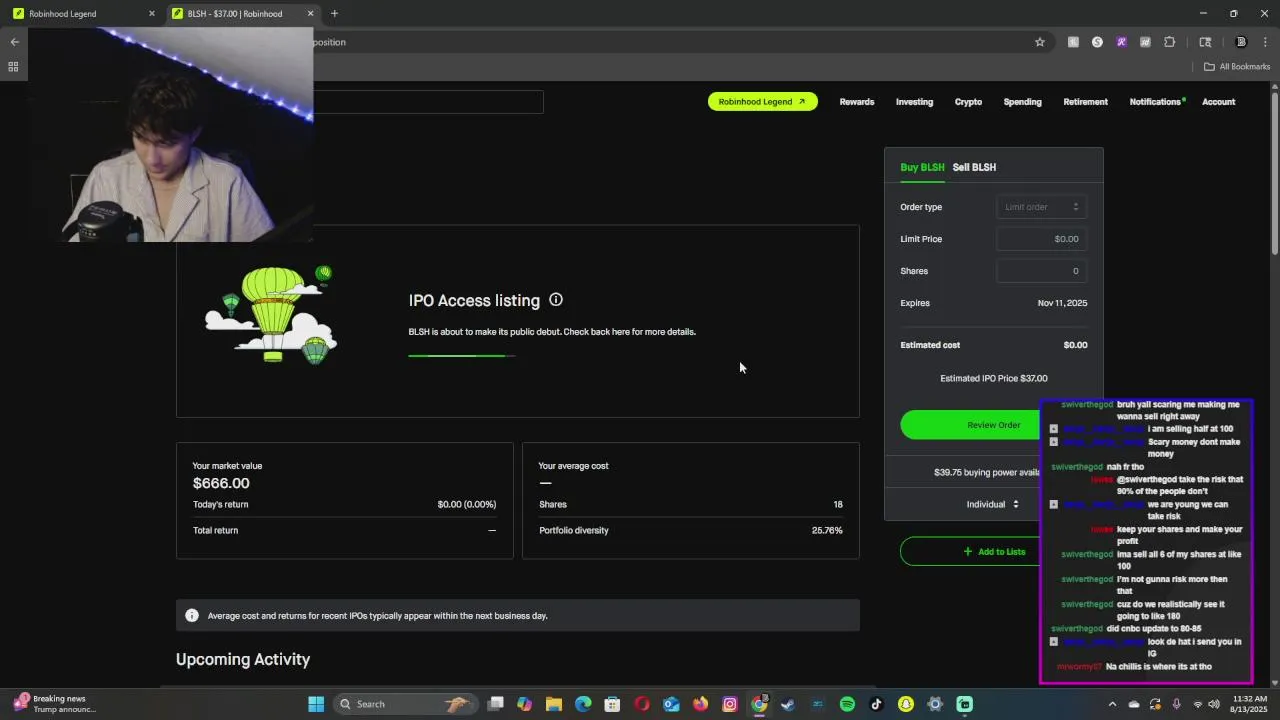The image size is (1280, 720).
Task: Close the BLSH - $37.00 browser tab
Action: click(x=310, y=14)
